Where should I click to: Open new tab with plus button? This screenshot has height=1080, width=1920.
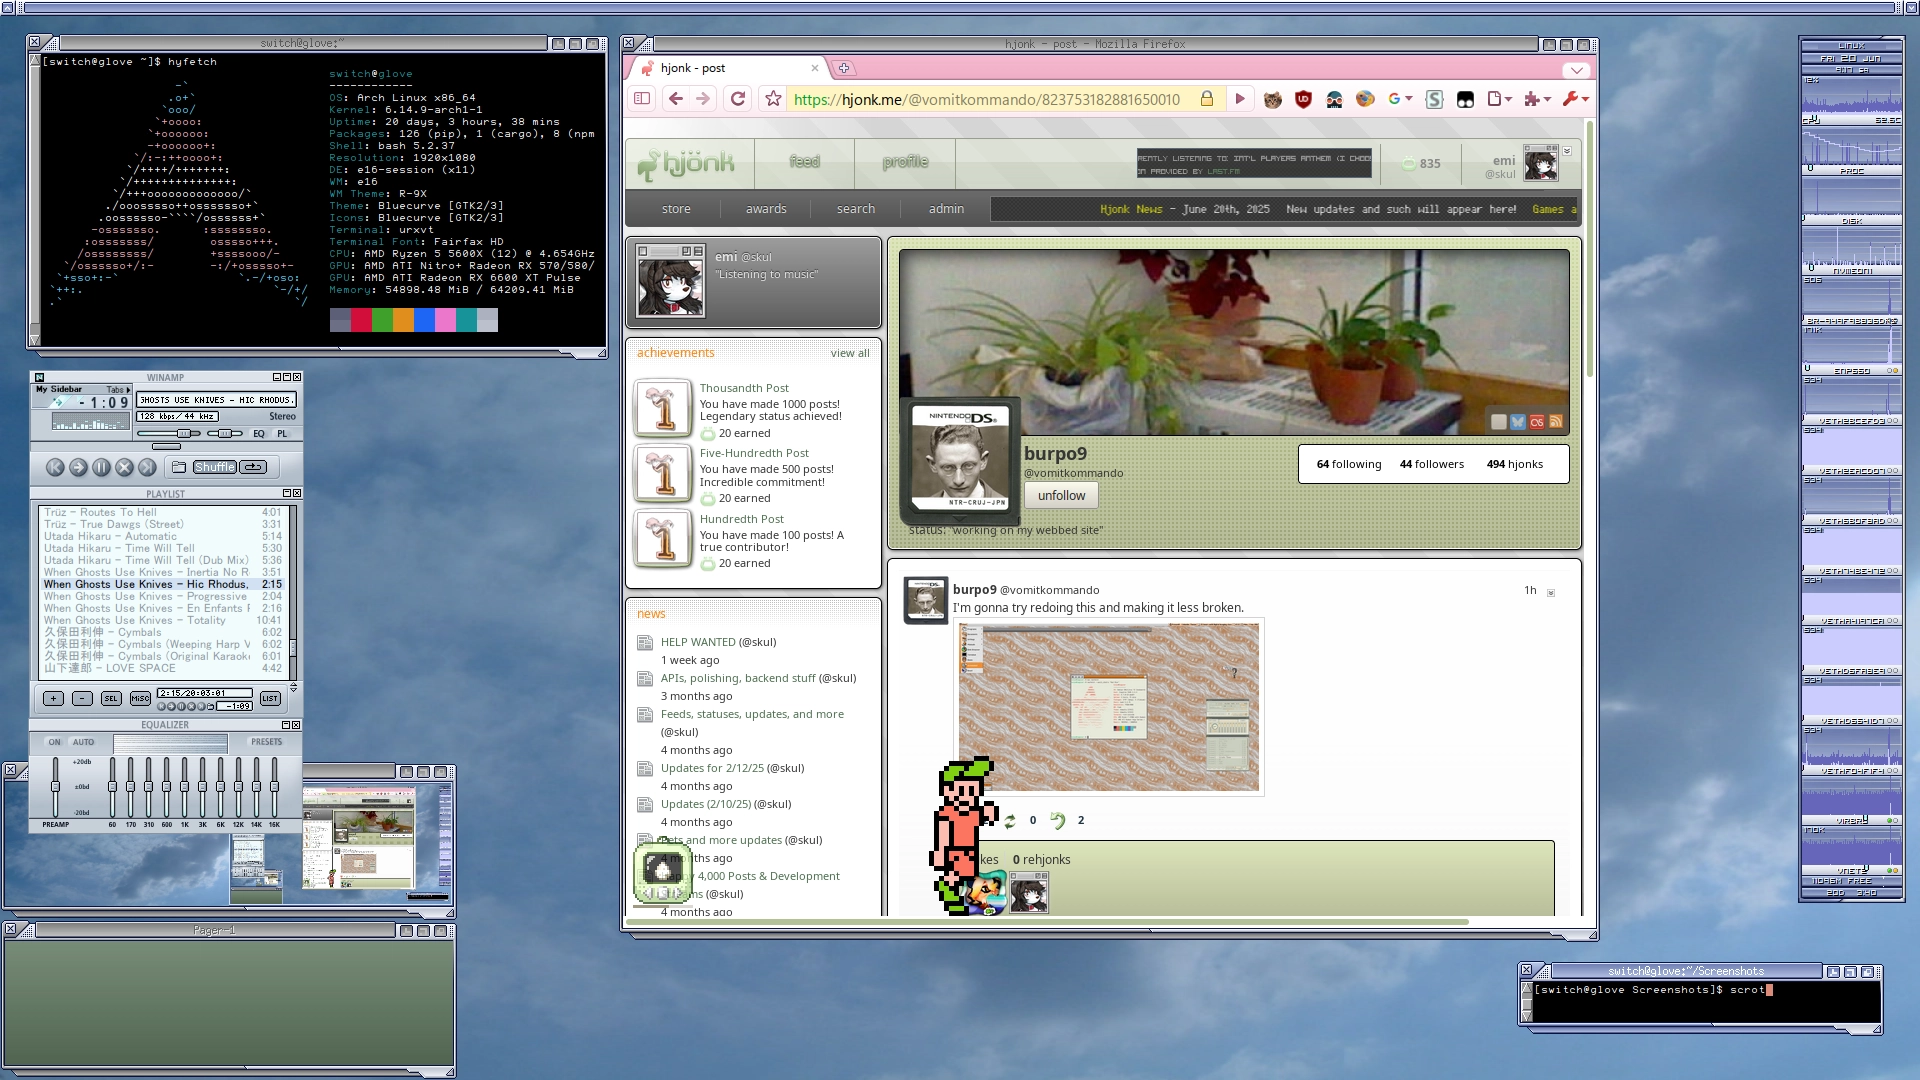pos(844,68)
